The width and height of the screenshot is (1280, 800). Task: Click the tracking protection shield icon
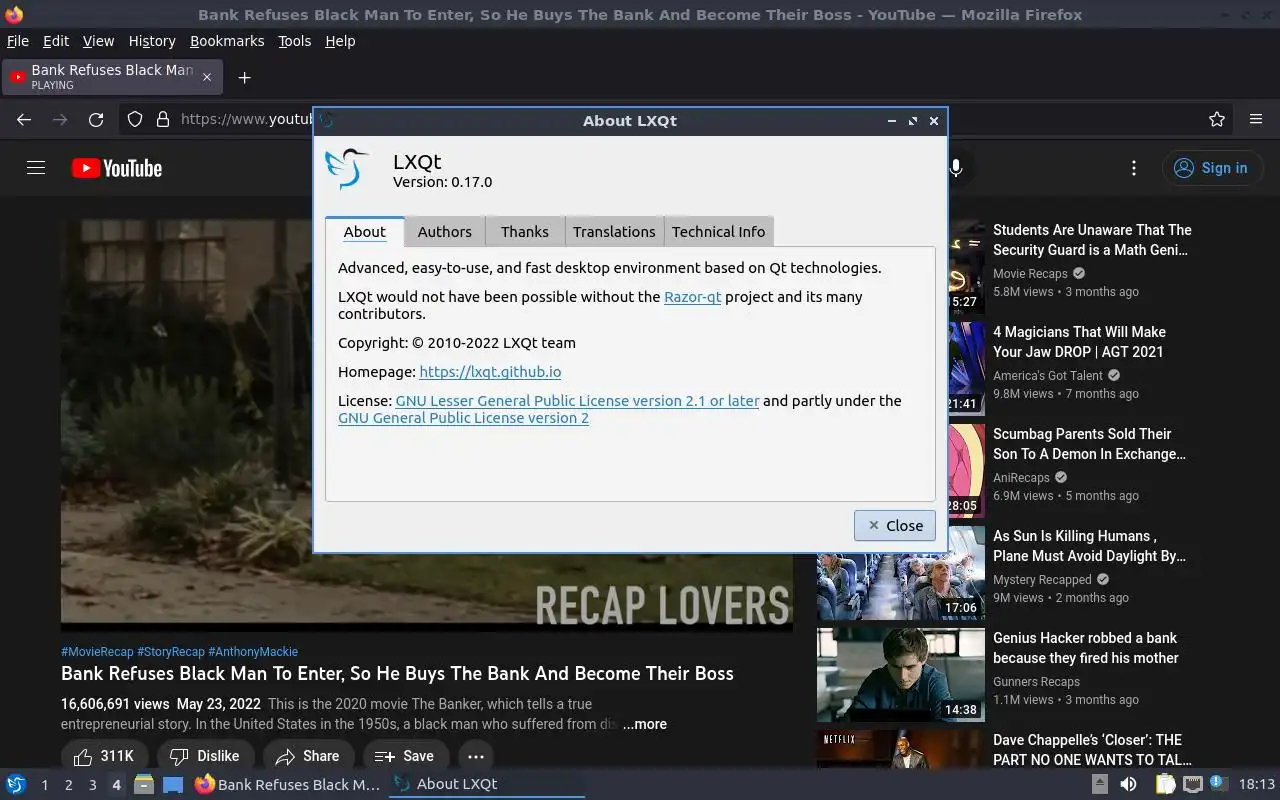[135, 119]
